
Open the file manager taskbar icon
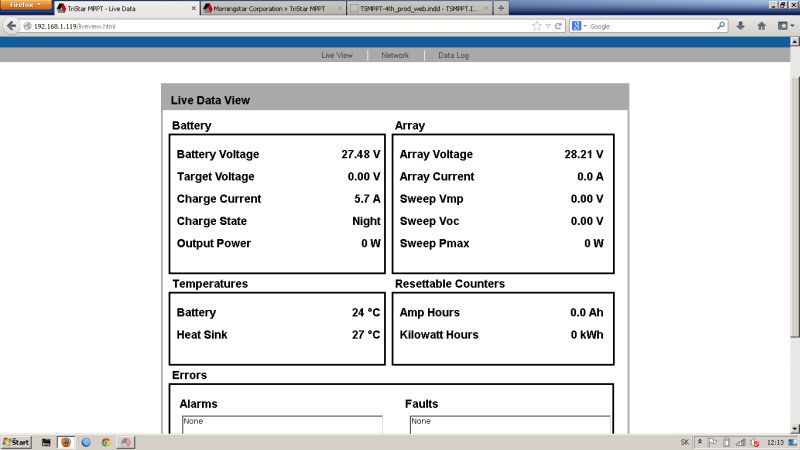click(x=46, y=442)
